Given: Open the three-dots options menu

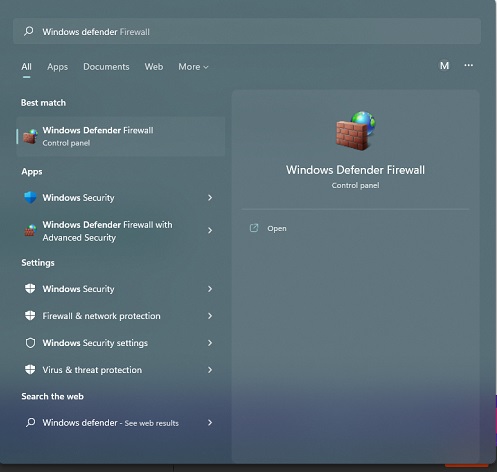Looking at the screenshot, I should click(468, 65).
